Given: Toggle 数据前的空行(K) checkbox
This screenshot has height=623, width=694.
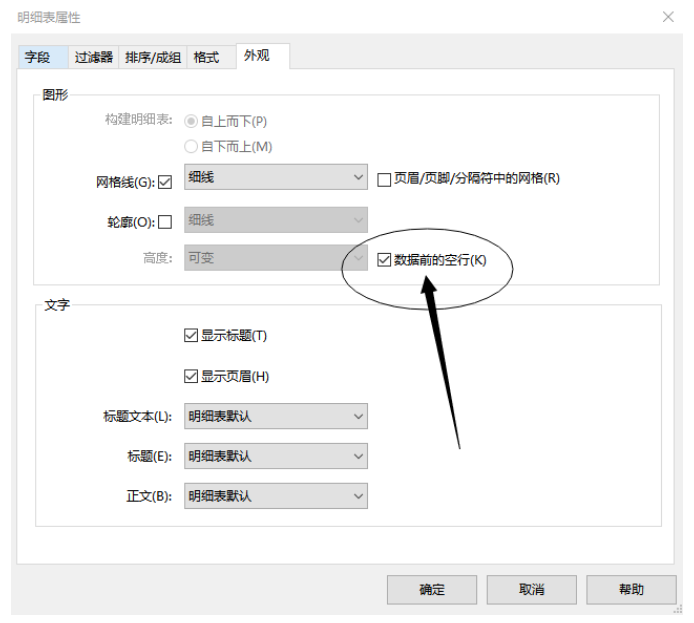Looking at the screenshot, I should coord(384,260).
